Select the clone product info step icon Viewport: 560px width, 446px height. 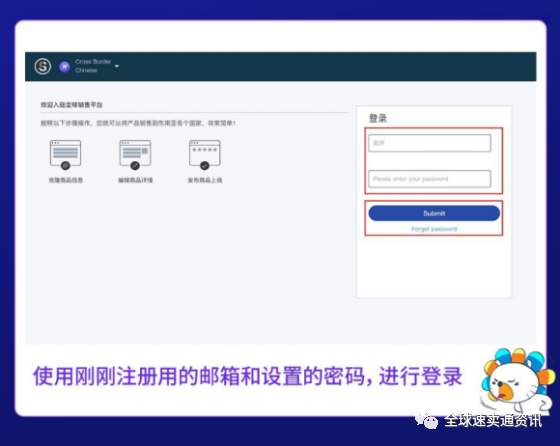click(x=65, y=155)
